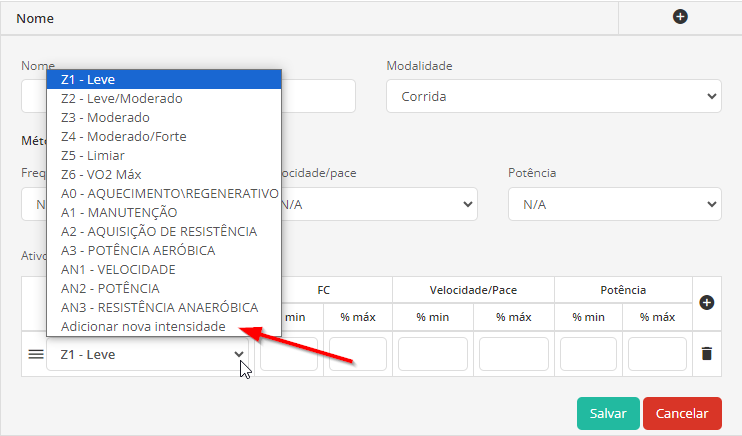This screenshot has width=742, height=436.
Task: Click the Salvar button
Action: pyautogui.click(x=608, y=413)
